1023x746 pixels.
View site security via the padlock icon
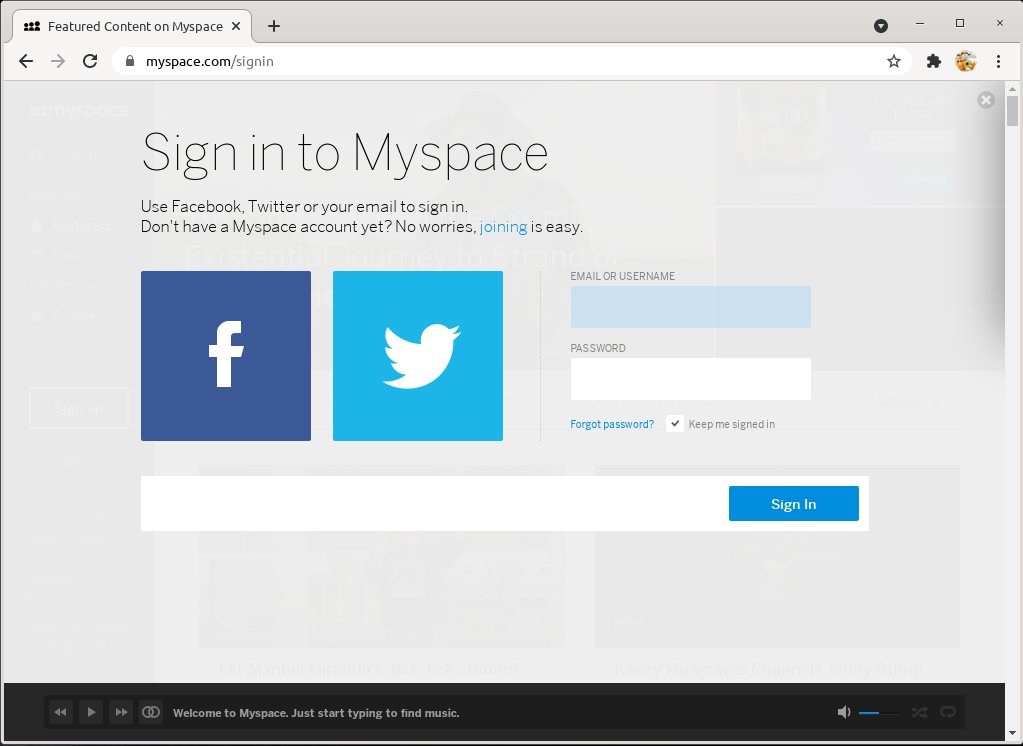(130, 61)
